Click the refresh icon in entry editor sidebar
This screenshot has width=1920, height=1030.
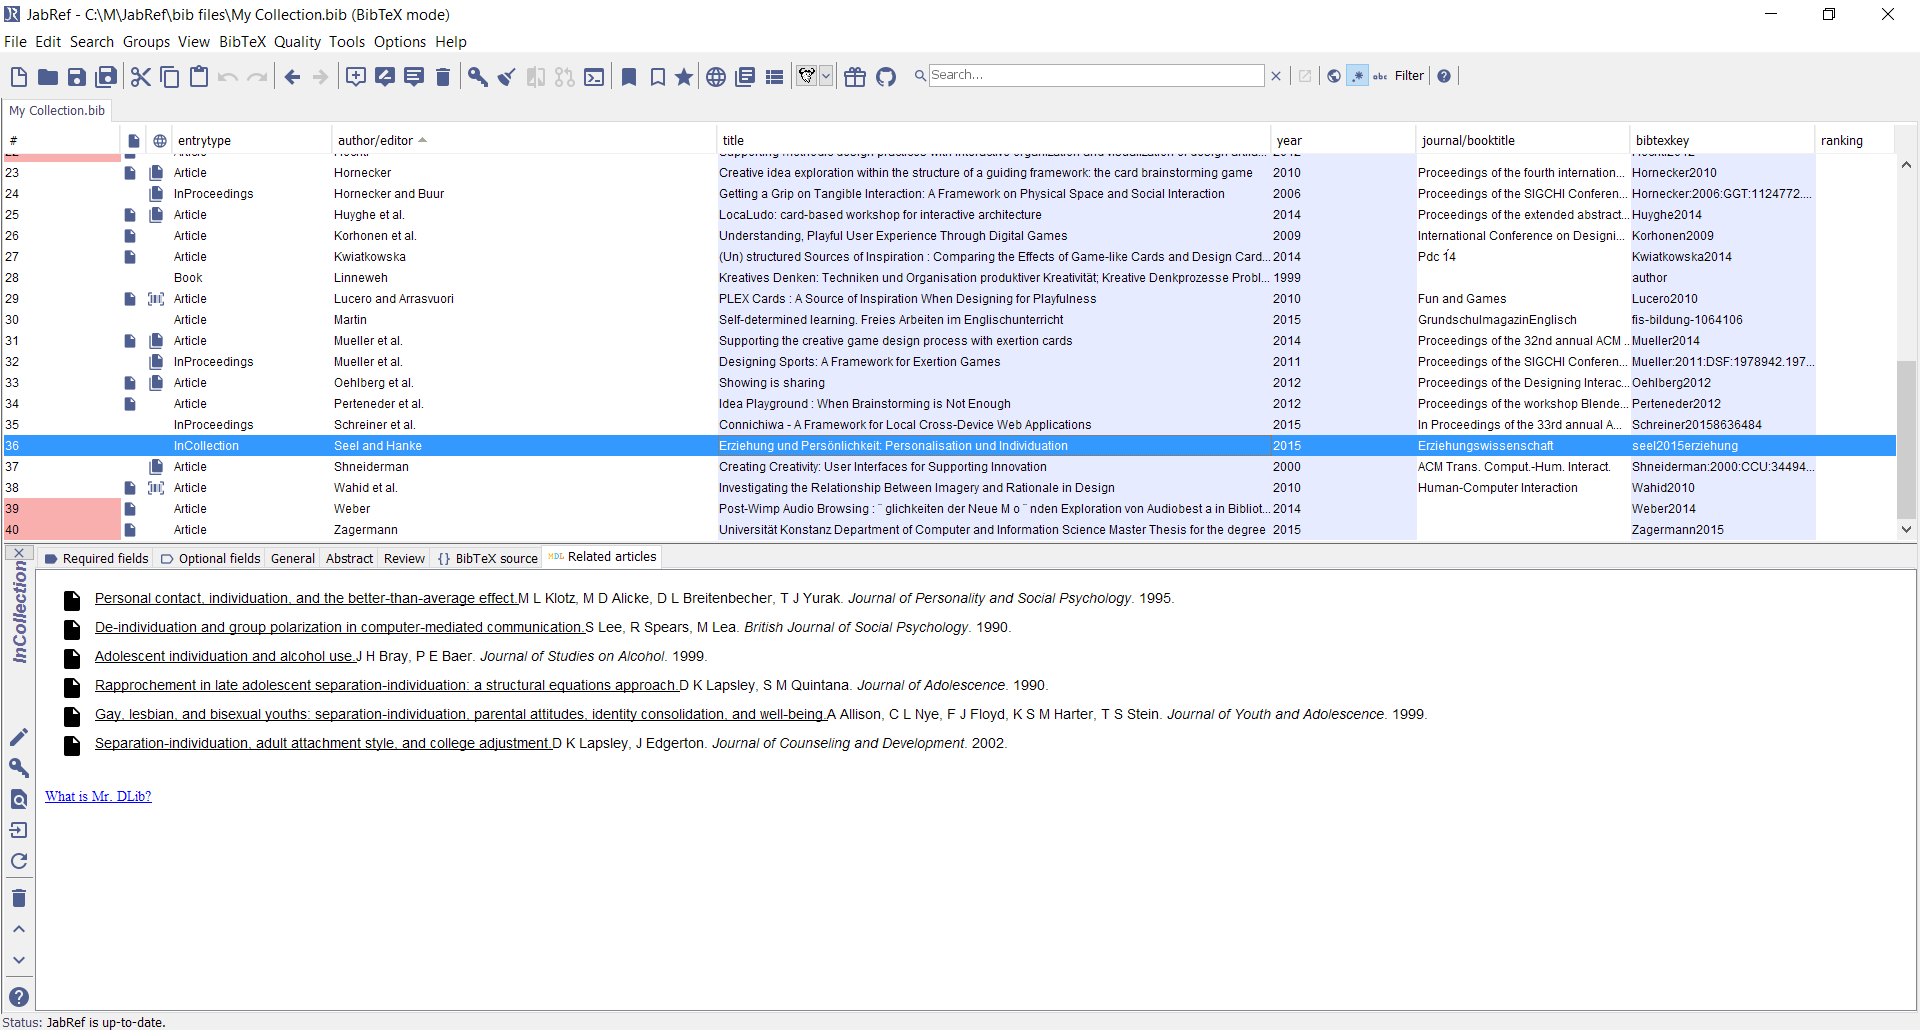click(19, 861)
